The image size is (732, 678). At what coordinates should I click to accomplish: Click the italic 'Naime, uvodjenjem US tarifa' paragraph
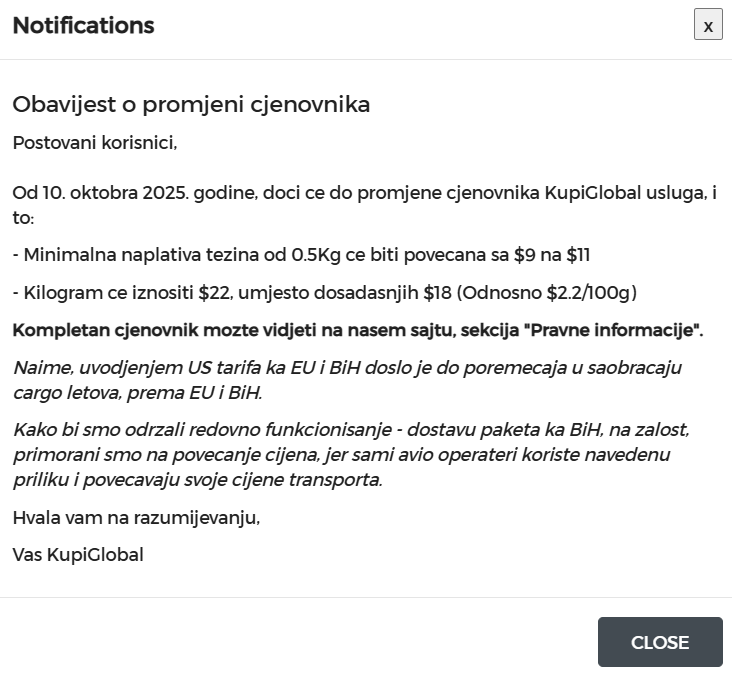[348, 380]
